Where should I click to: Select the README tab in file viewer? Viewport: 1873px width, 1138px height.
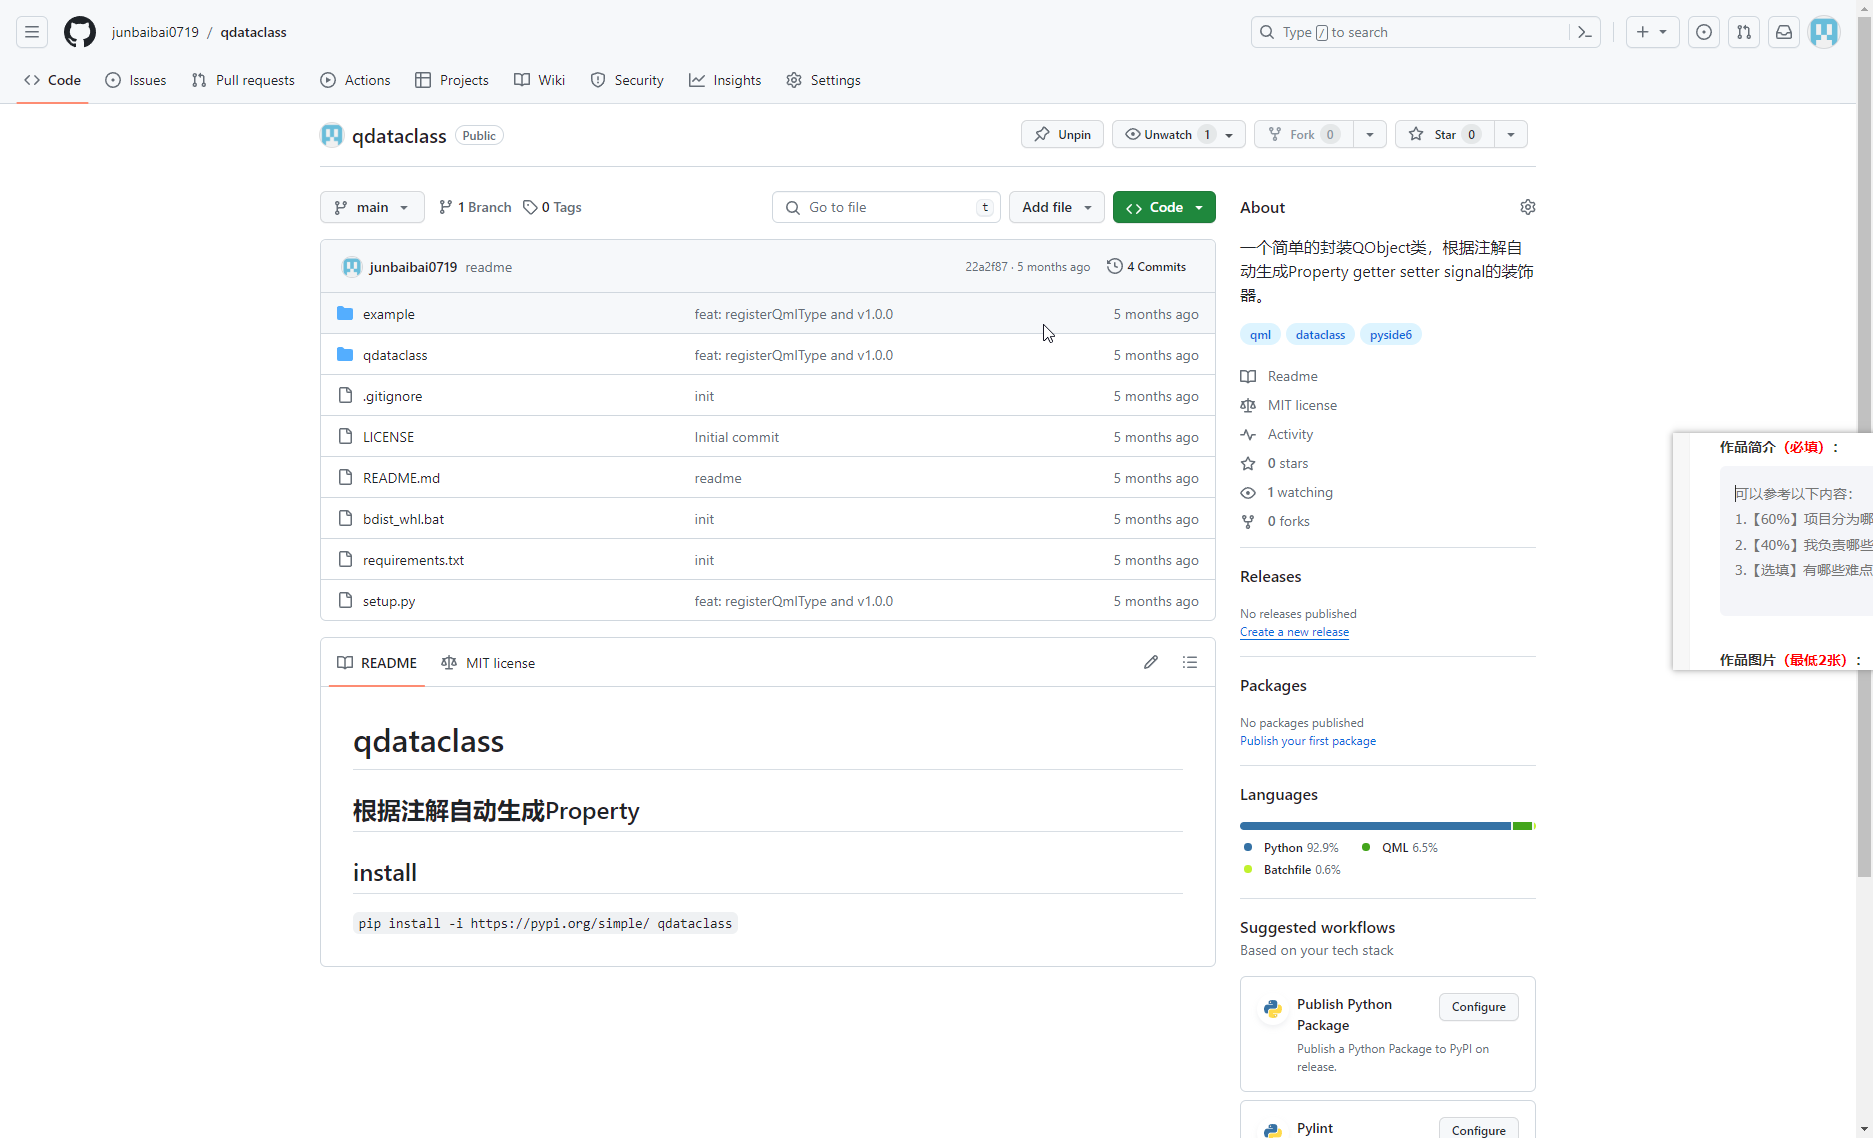(x=377, y=663)
